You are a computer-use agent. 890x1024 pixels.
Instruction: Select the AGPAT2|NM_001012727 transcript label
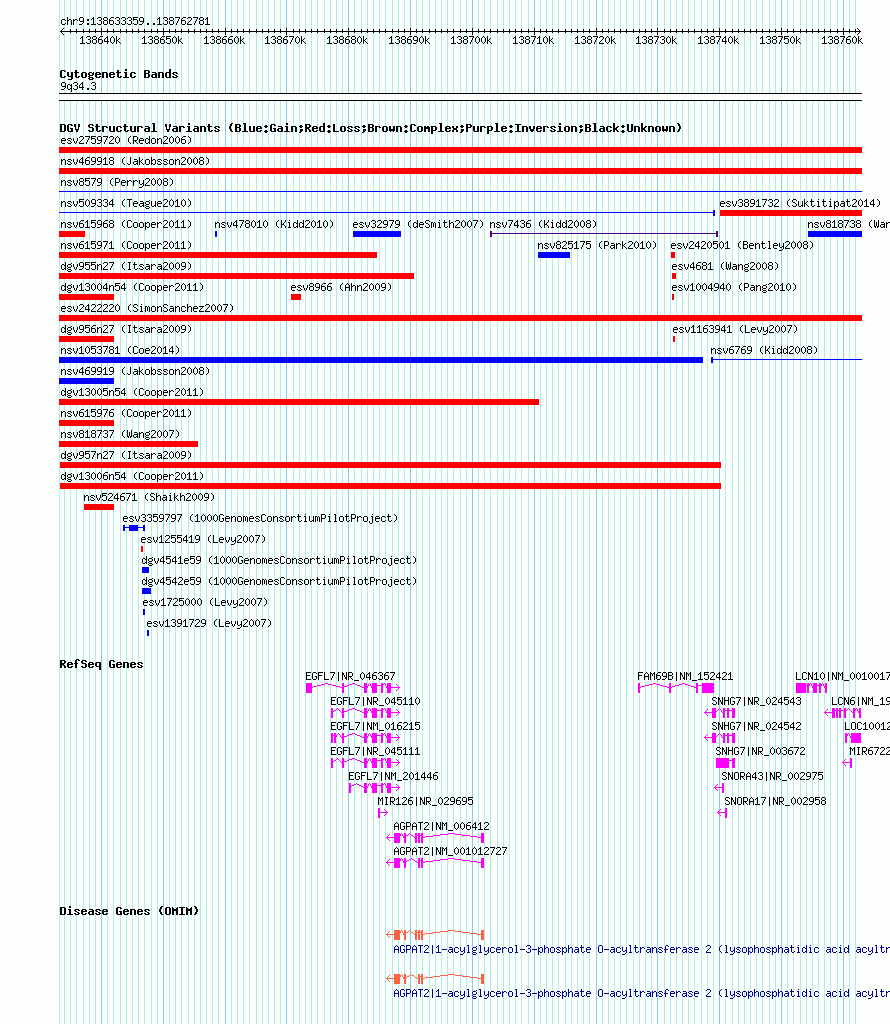pos(450,852)
